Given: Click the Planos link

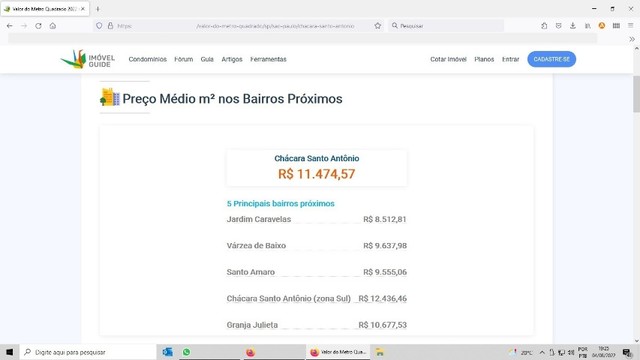Looking at the screenshot, I should (484, 59).
